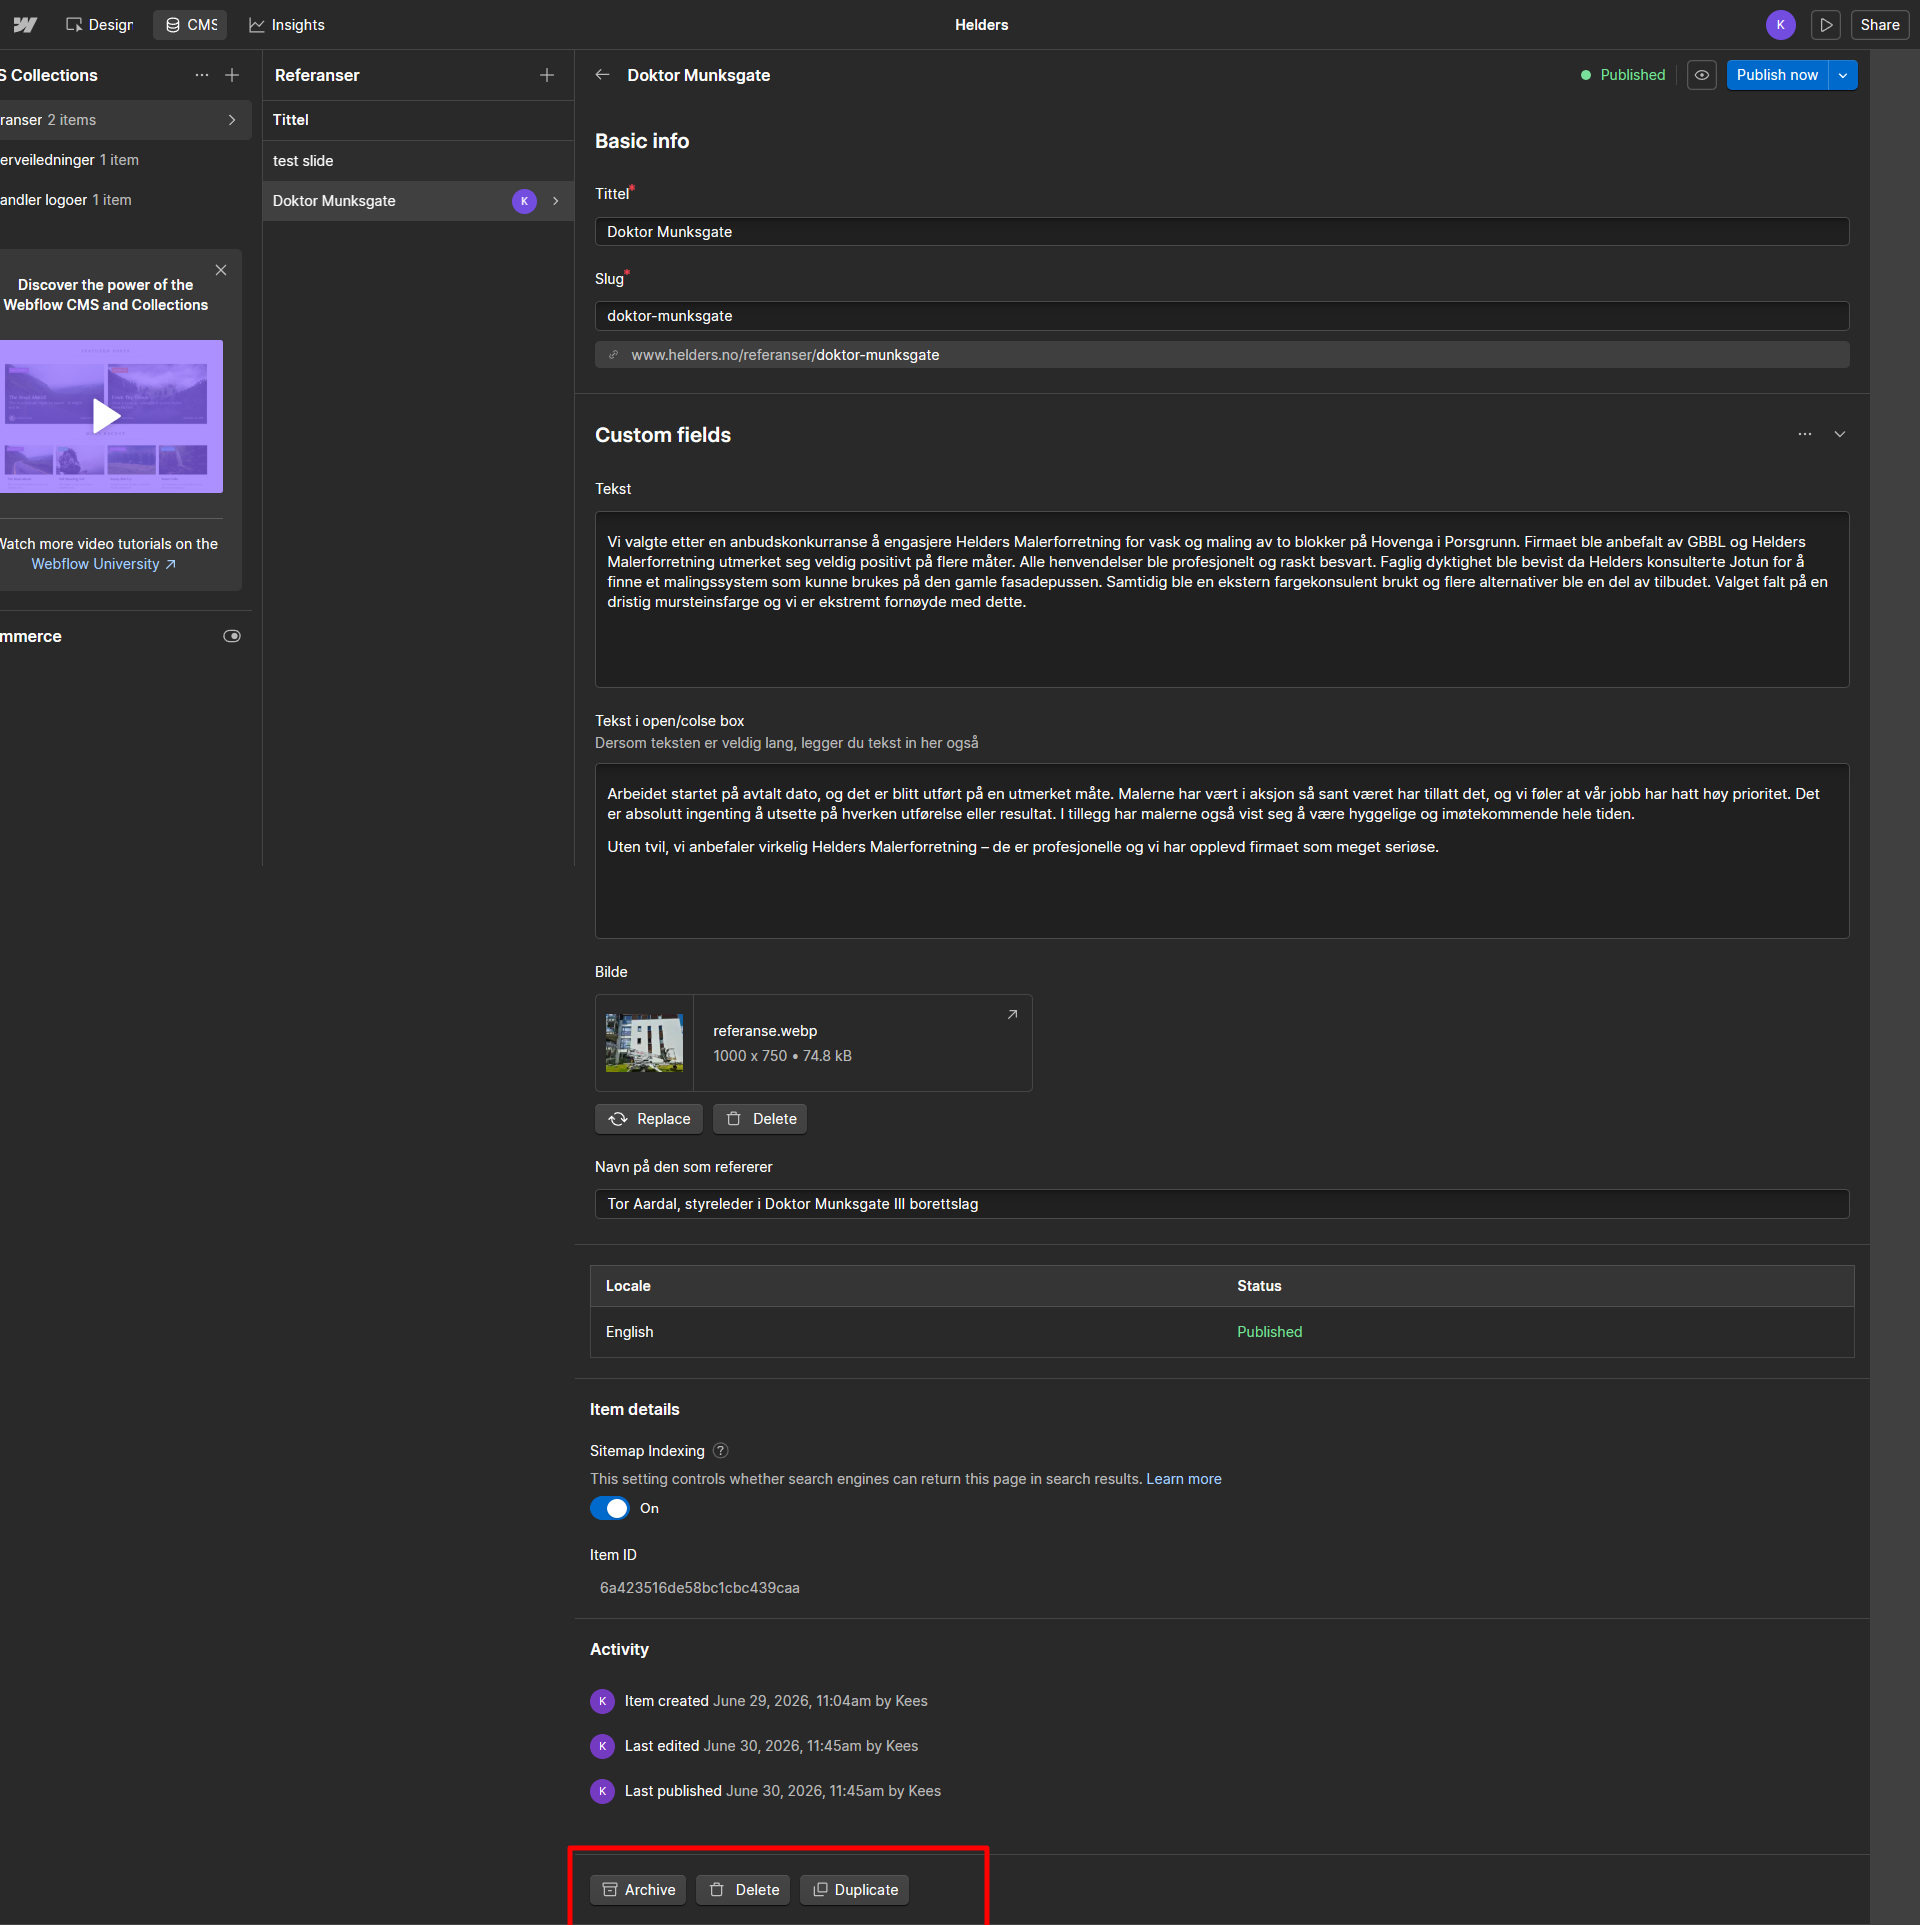Open the Learn more link
This screenshot has height=1925, width=1920.
pos(1184,1479)
